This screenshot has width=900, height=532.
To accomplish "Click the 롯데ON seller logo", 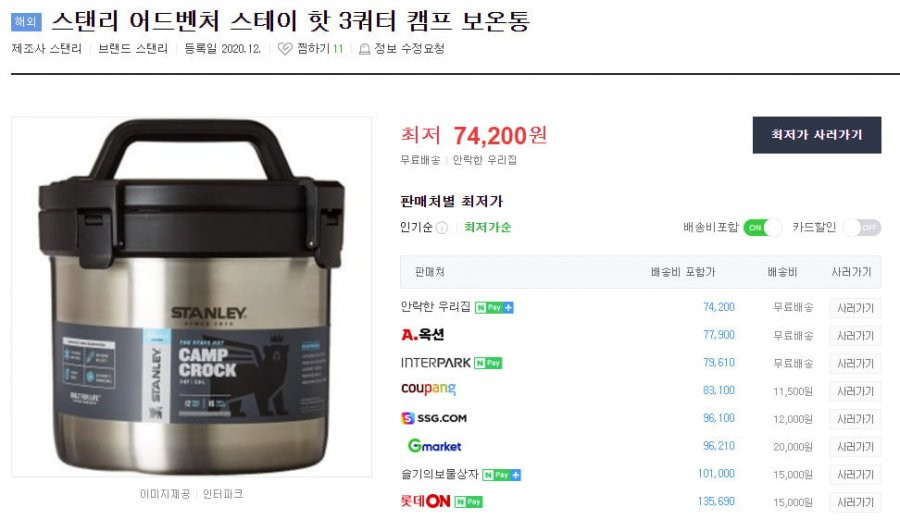I will click(x=425, y=501).
